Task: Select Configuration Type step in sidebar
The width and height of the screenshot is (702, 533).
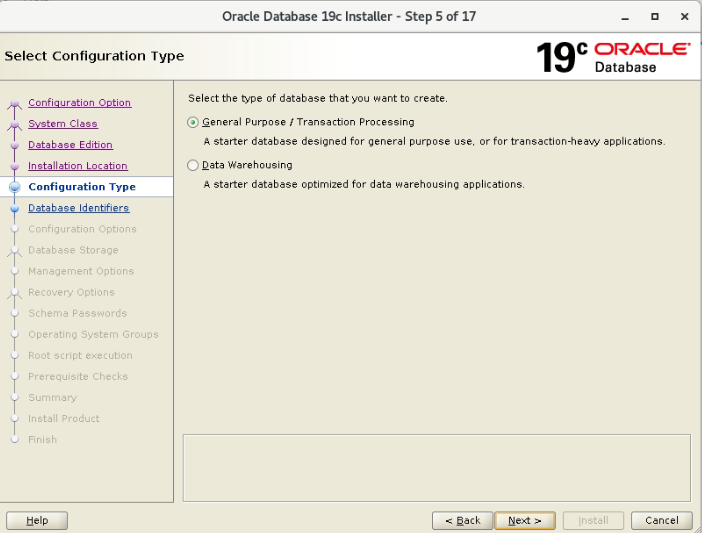Action: coord(82,187)
